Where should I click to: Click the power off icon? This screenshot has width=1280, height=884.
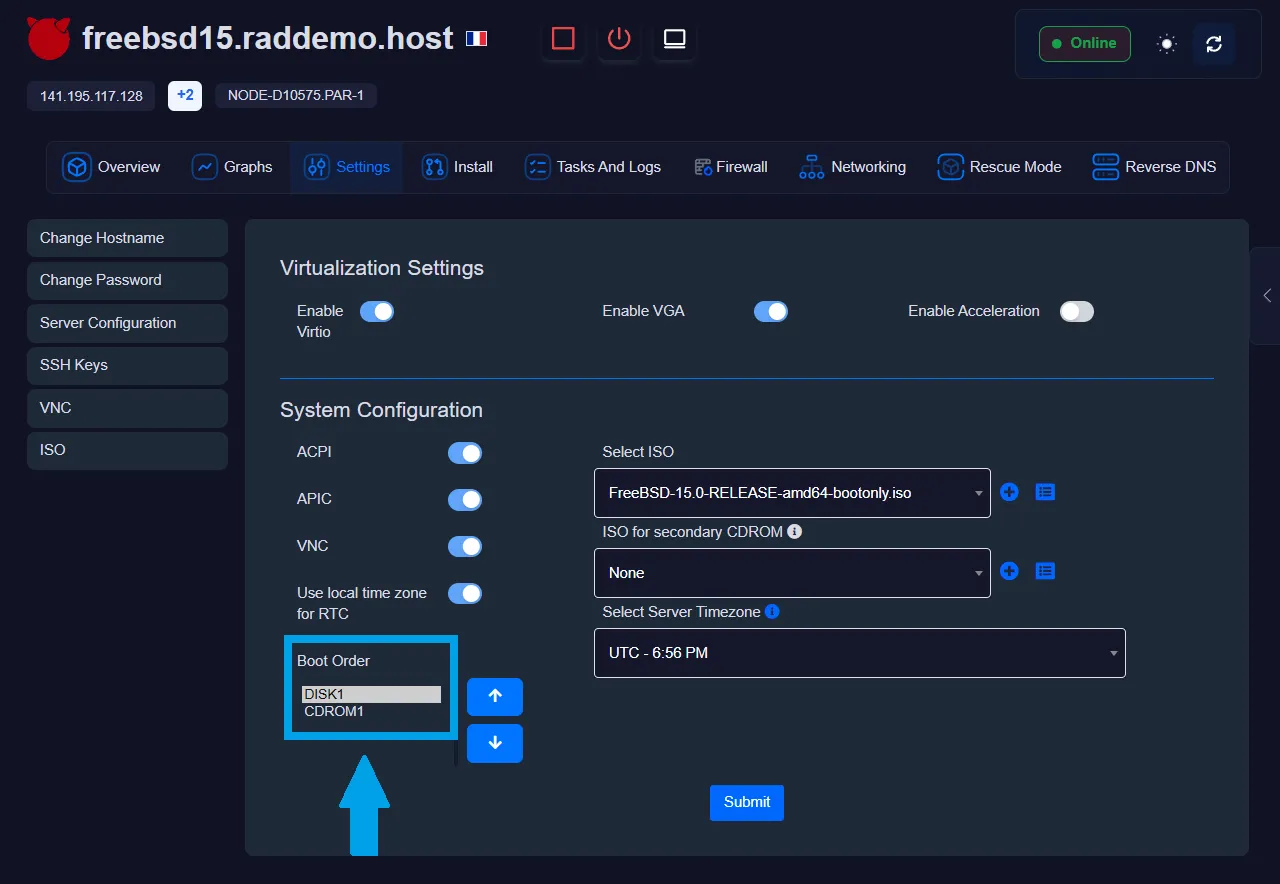(x=619, y=39)
